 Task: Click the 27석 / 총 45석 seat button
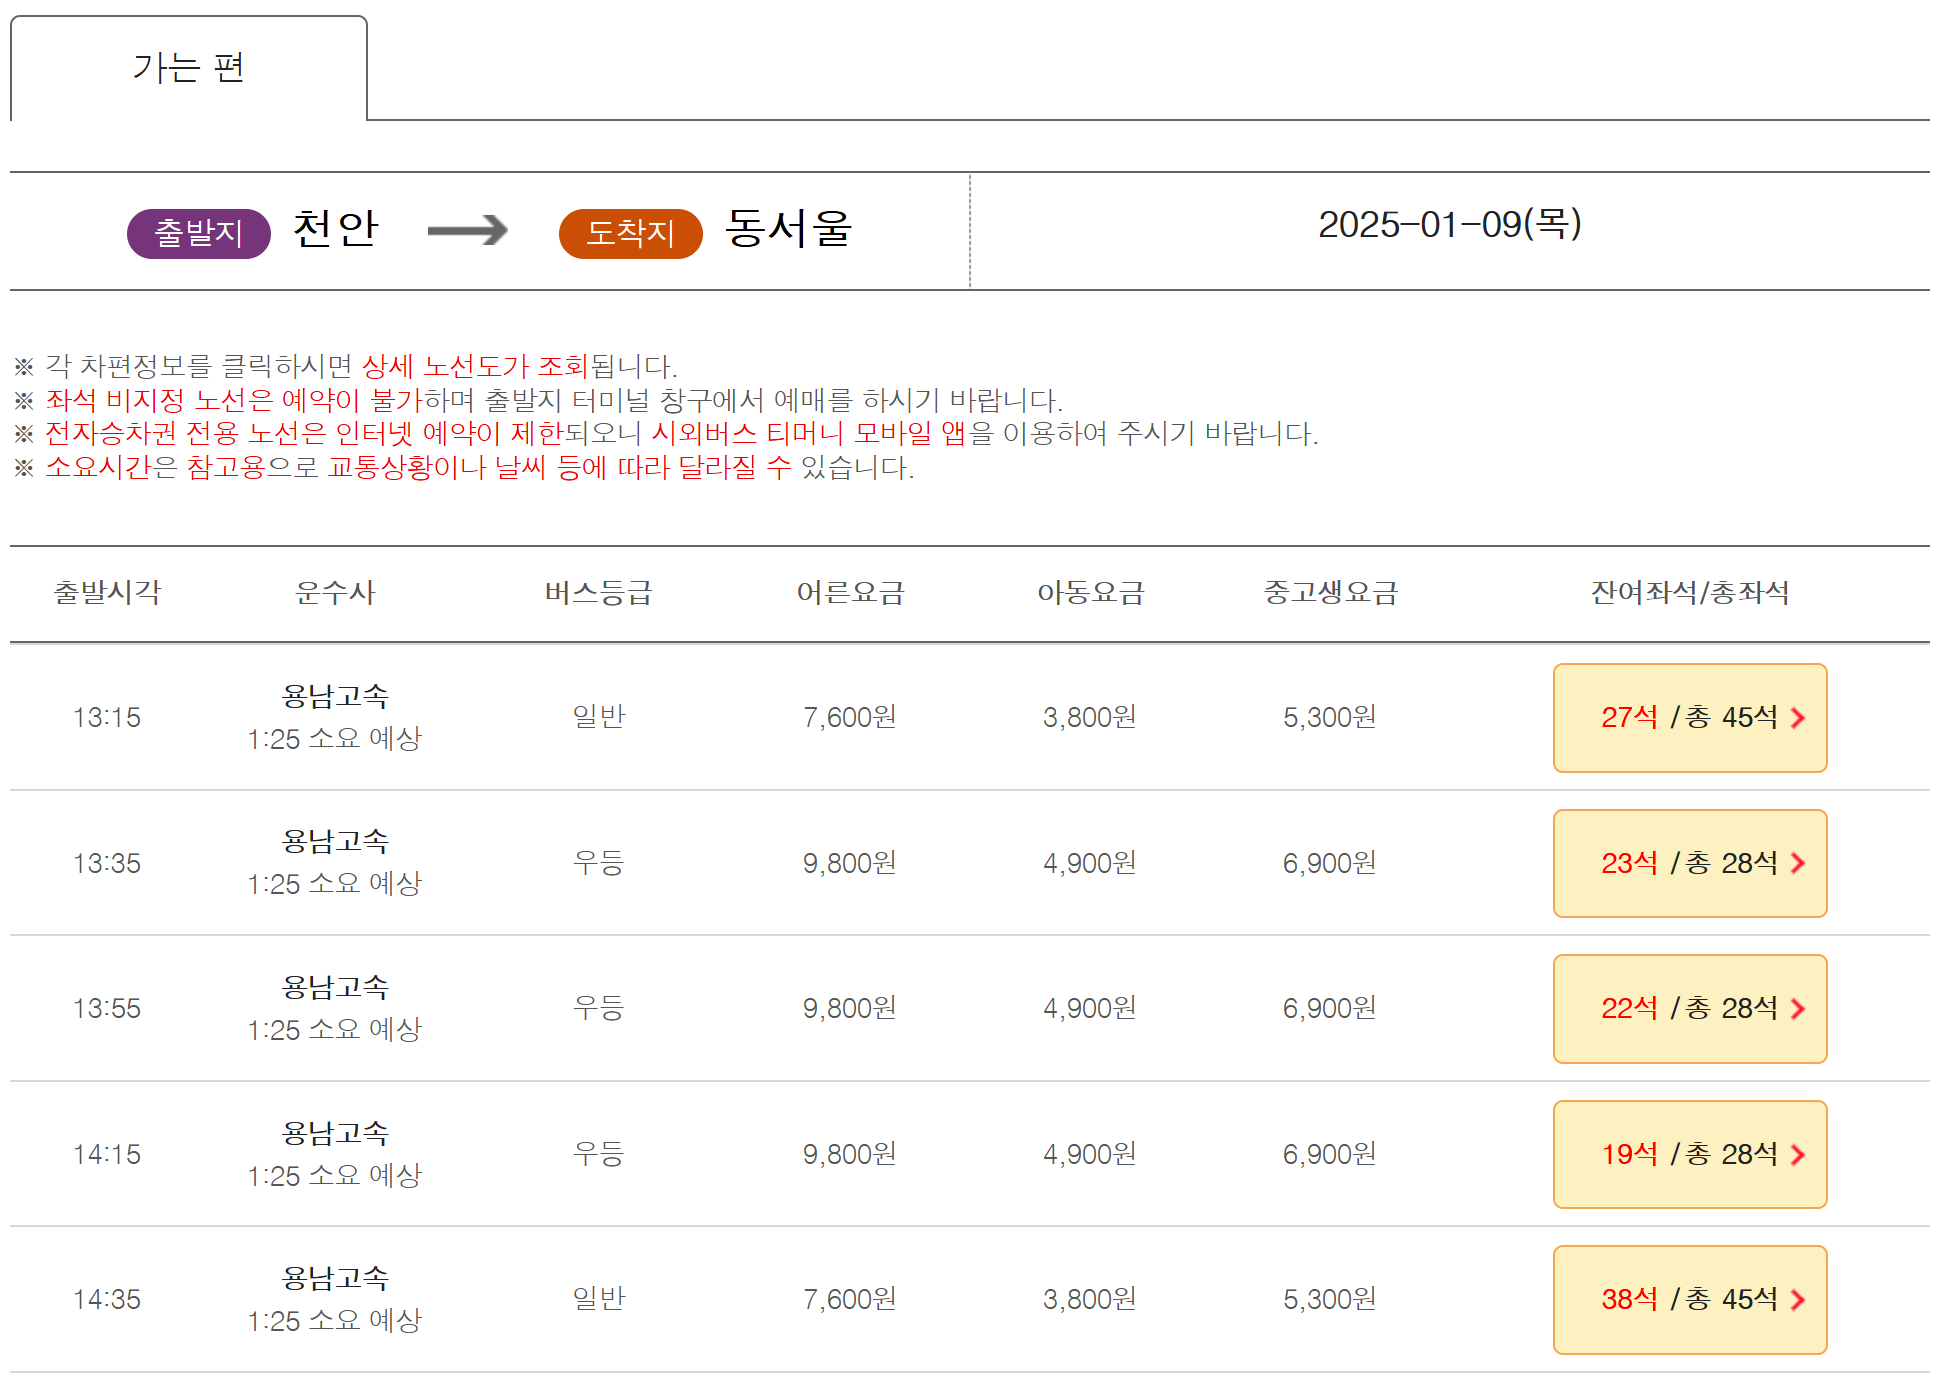1688,718
